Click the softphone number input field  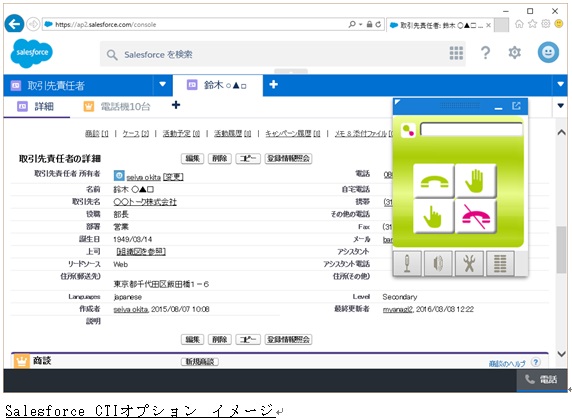[471, 130]
